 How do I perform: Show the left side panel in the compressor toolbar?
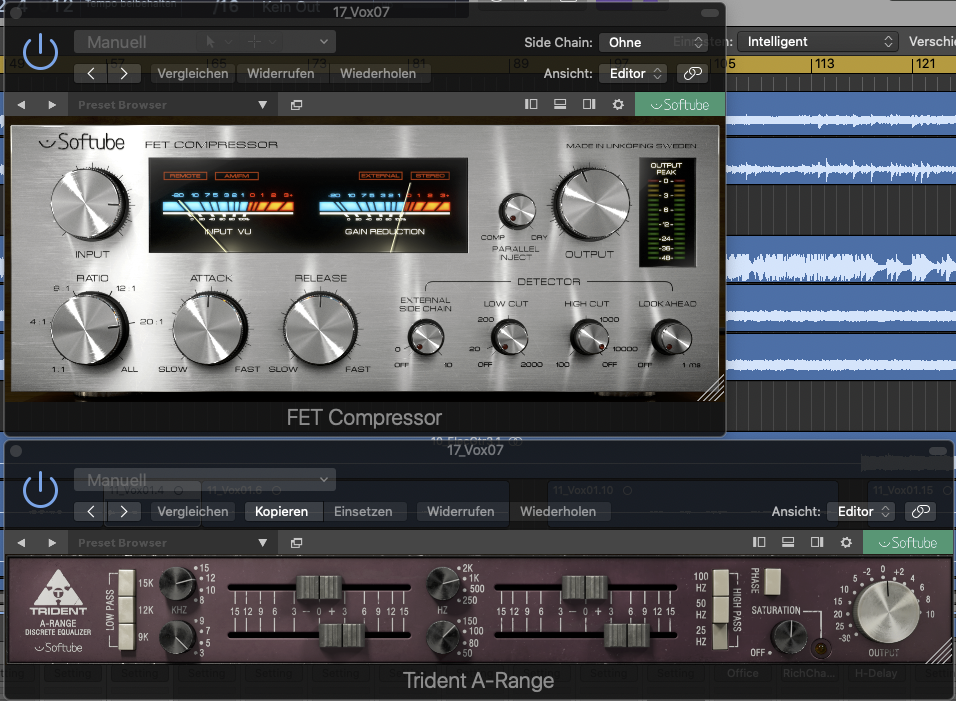pos(531,105)
